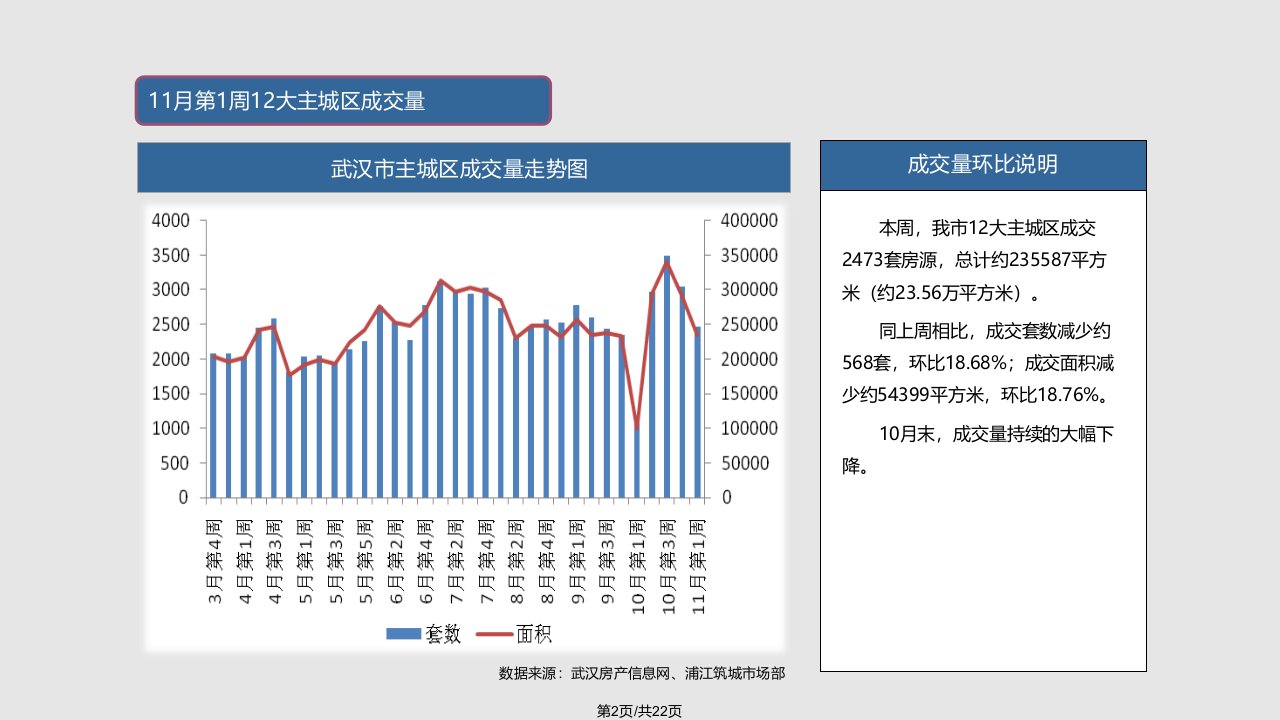Click the x-axis label '7月第2周'
This screenshot has height=720, width=1280.
(456, 561)
